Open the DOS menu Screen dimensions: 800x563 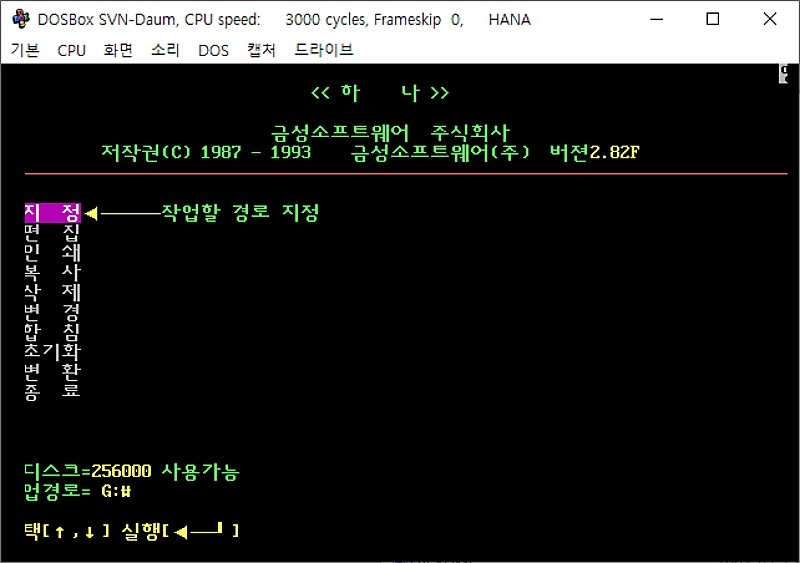213,50
